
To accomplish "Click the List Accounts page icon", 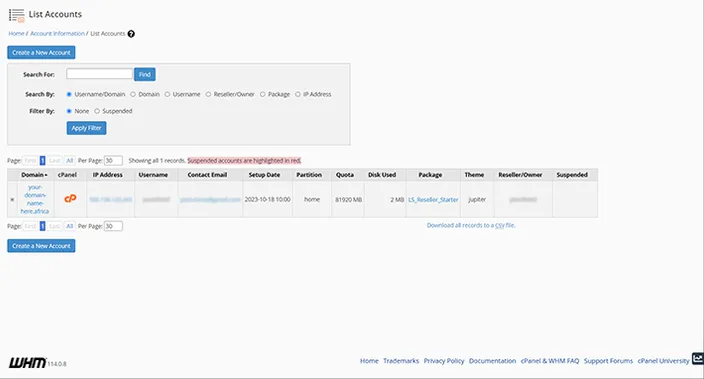I will tap(17, 15).
